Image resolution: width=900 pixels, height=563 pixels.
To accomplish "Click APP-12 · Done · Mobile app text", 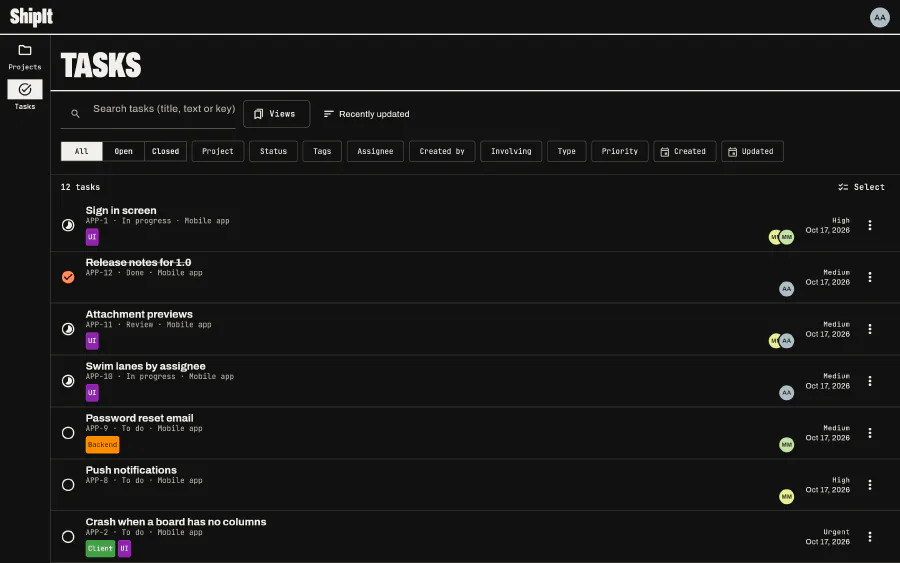I will tap(144, 273).
